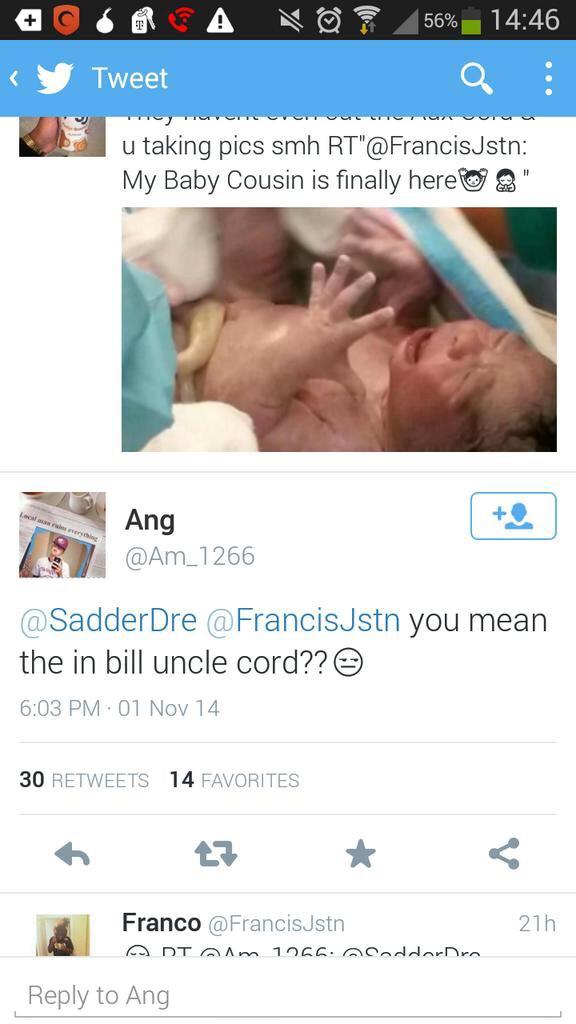The height and width of the screenshot is (1024, 576).
Task: Open Ang's profile picture
Action: coord(62,535)
